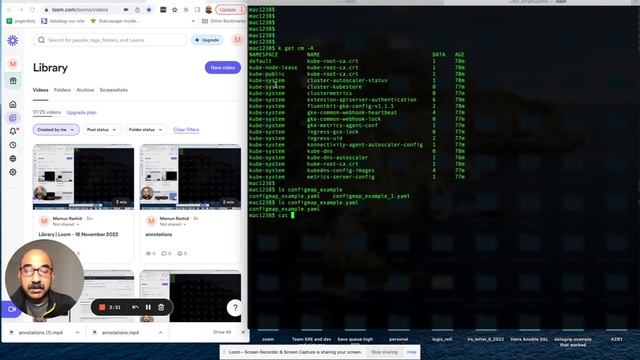Focus the Loom search field
The image size is (640, 360).
click(110, 40)
